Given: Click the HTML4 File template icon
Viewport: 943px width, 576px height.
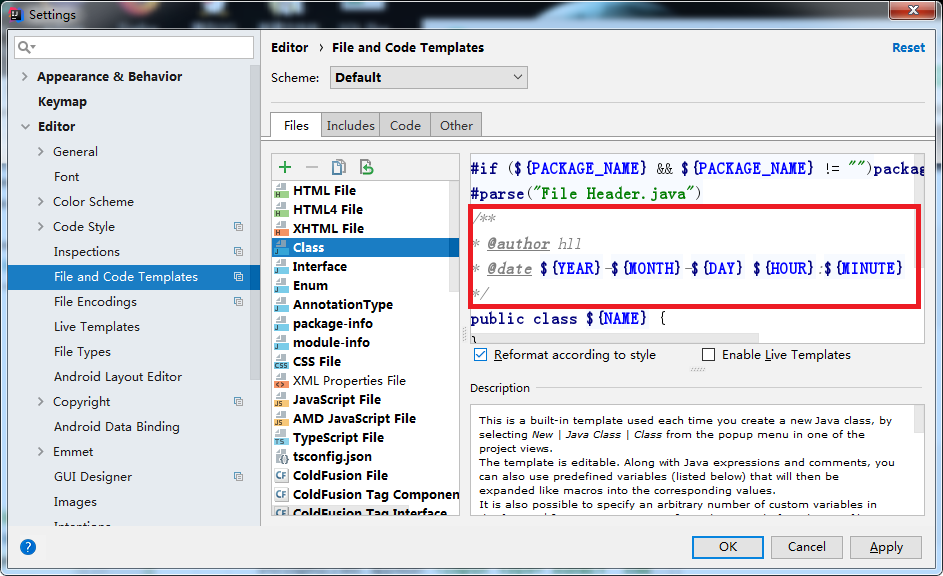Looking at the screenshot, I should point(281,210).
